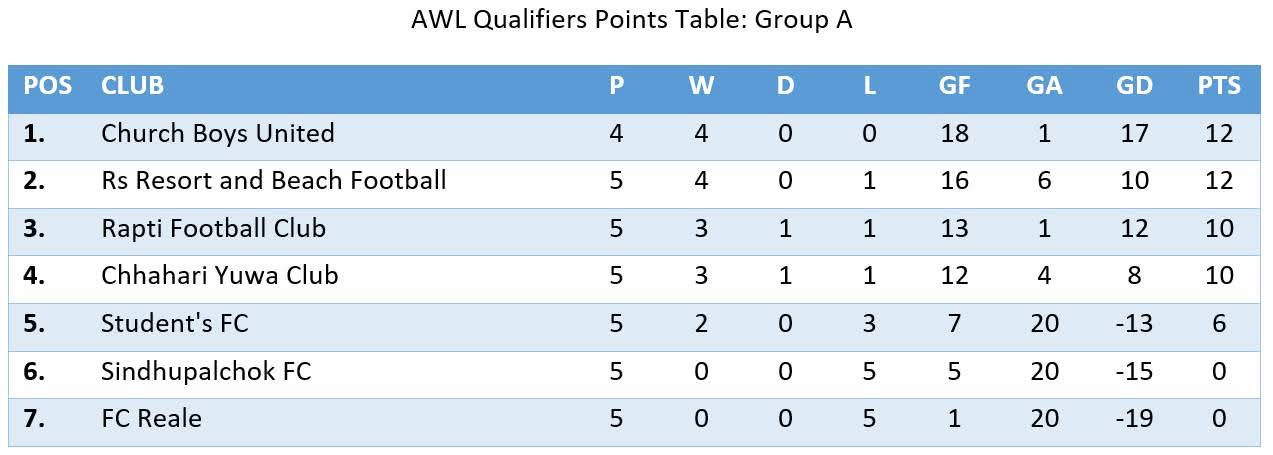
Task: Click Student's FC points value 6
Action: tap(1219, 323)
